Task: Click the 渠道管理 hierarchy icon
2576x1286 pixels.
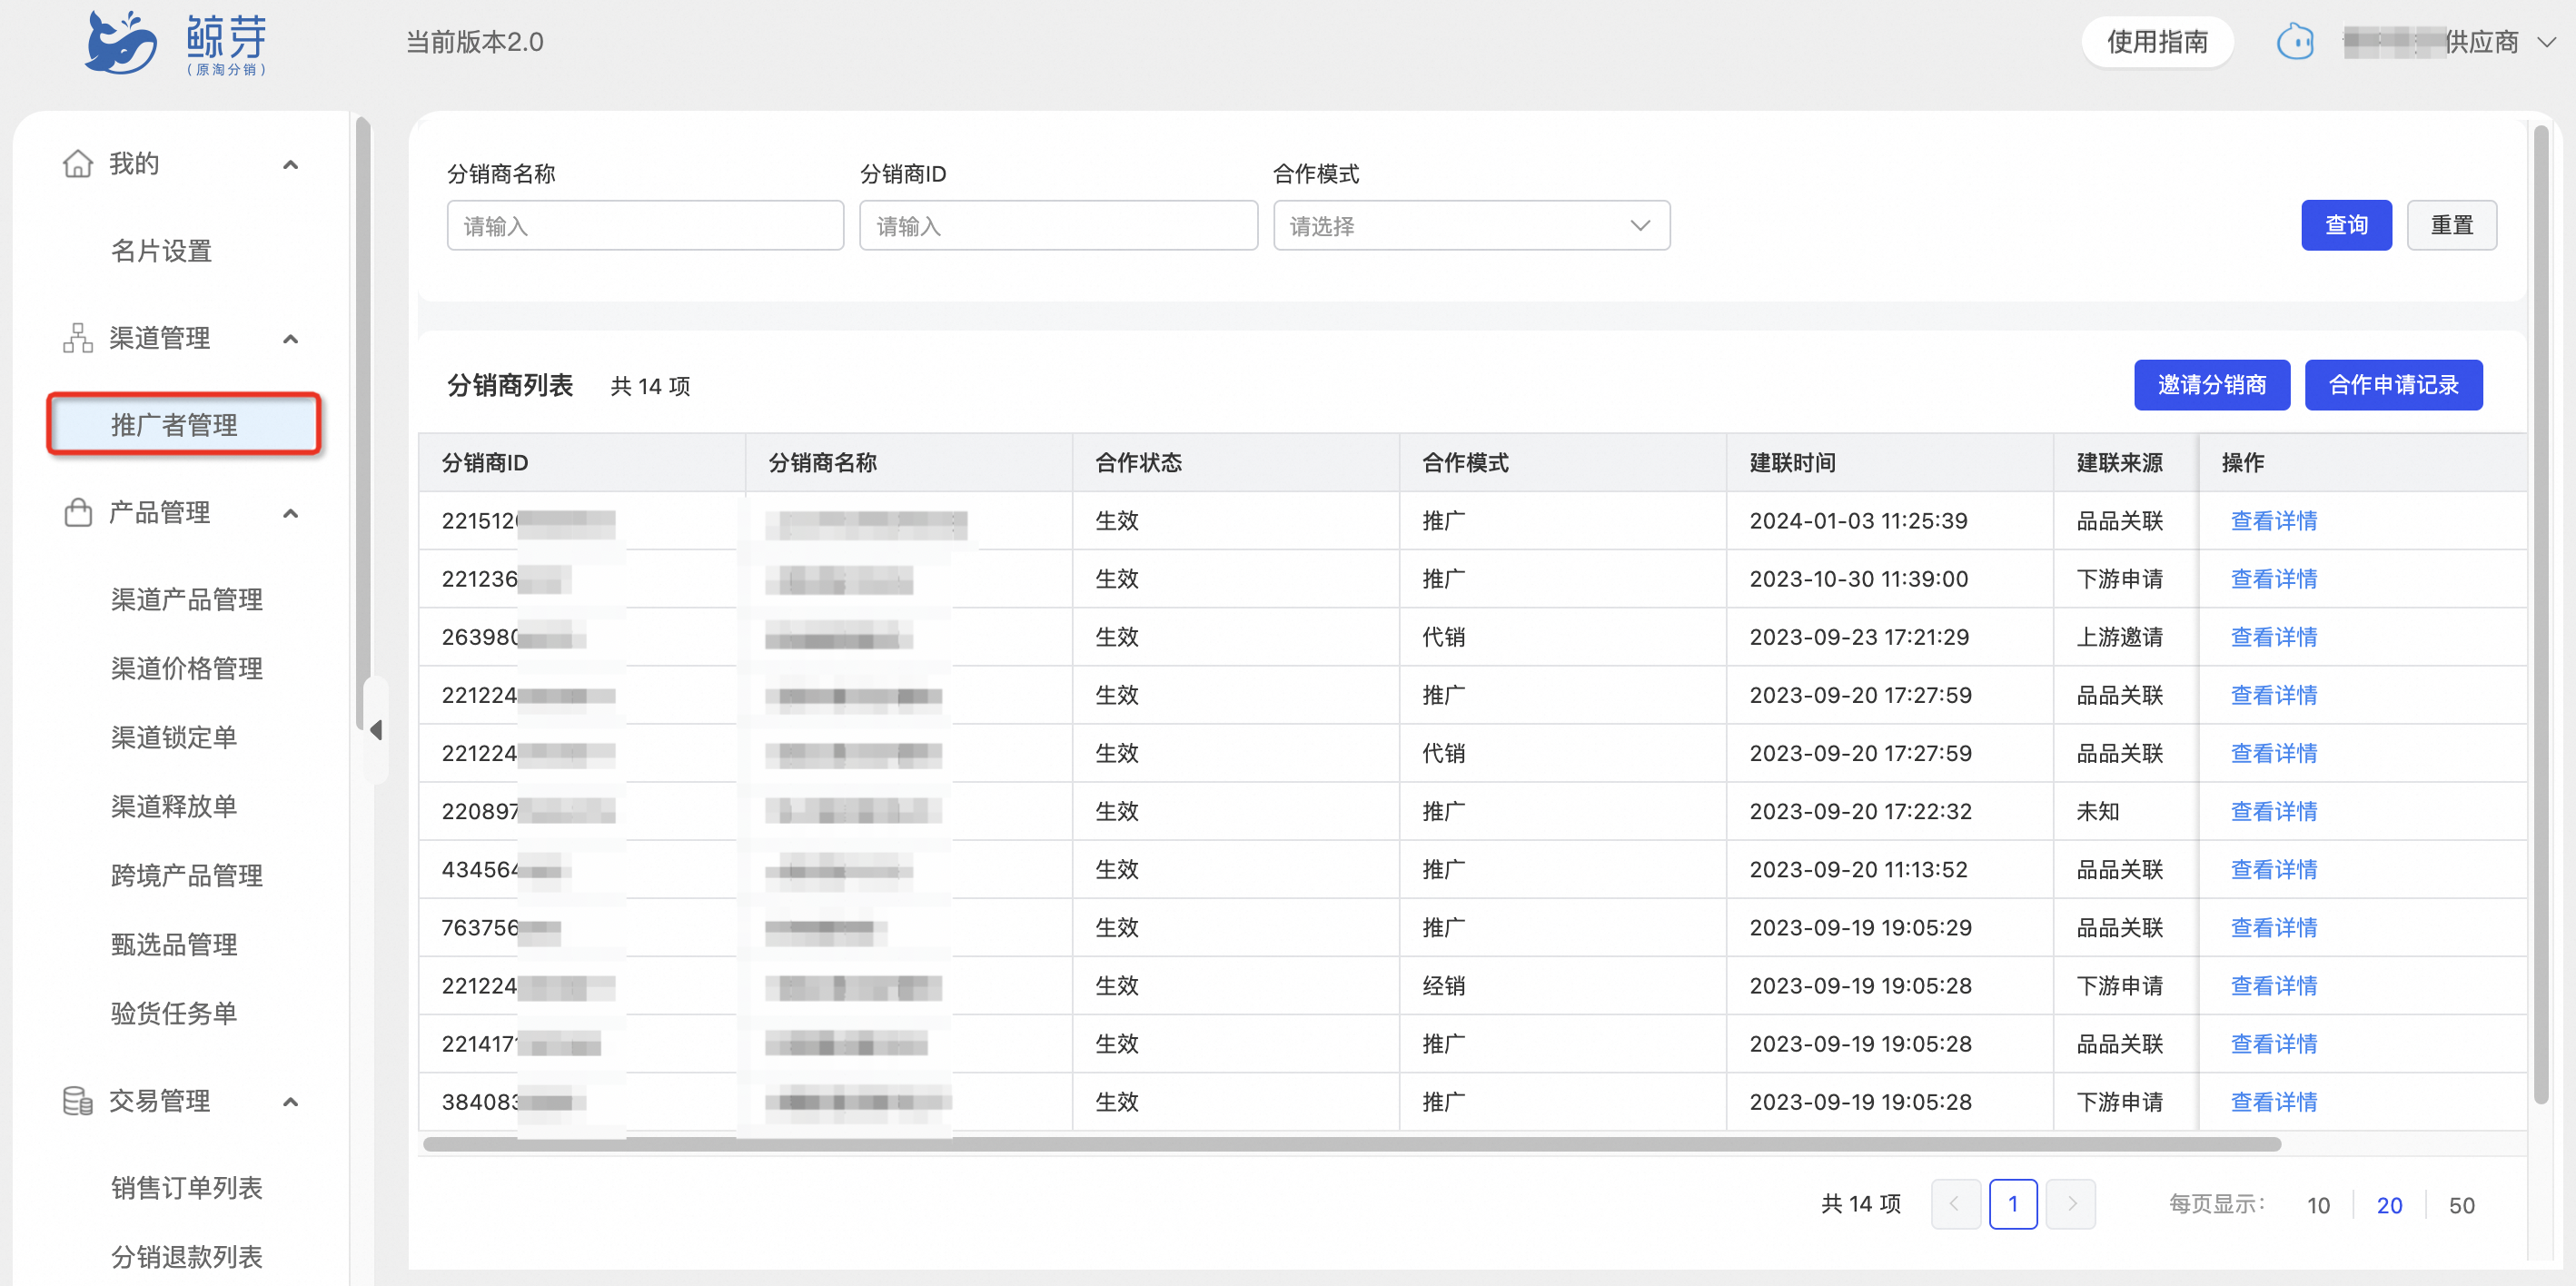Action: click(77, 338)
